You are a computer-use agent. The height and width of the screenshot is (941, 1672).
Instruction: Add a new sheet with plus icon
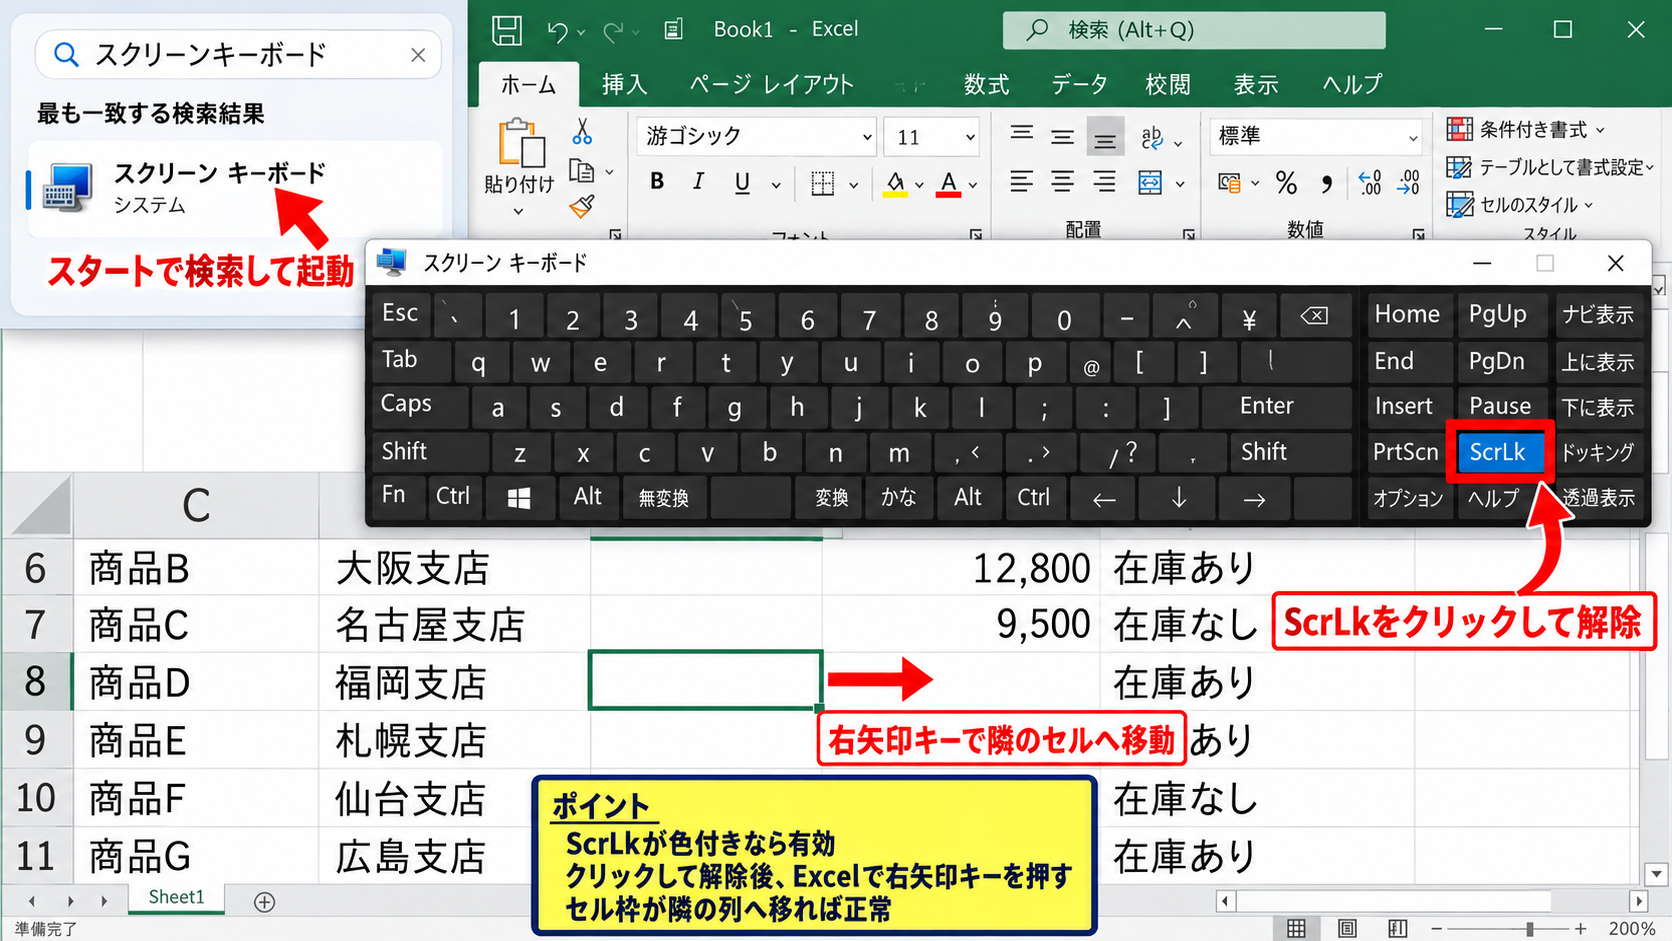tap(264, 902)
